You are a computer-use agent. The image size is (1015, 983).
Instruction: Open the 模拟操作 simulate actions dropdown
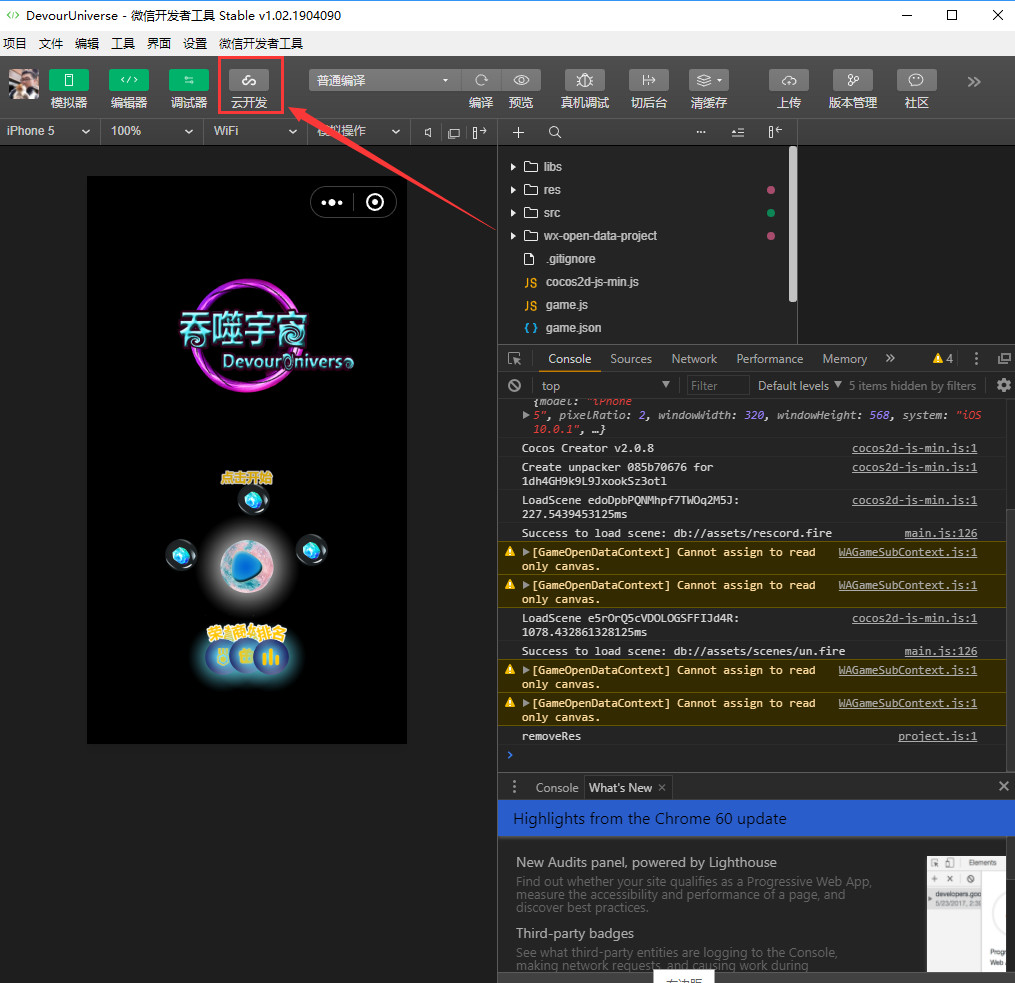pyautogui.click(x=358, y=131)
